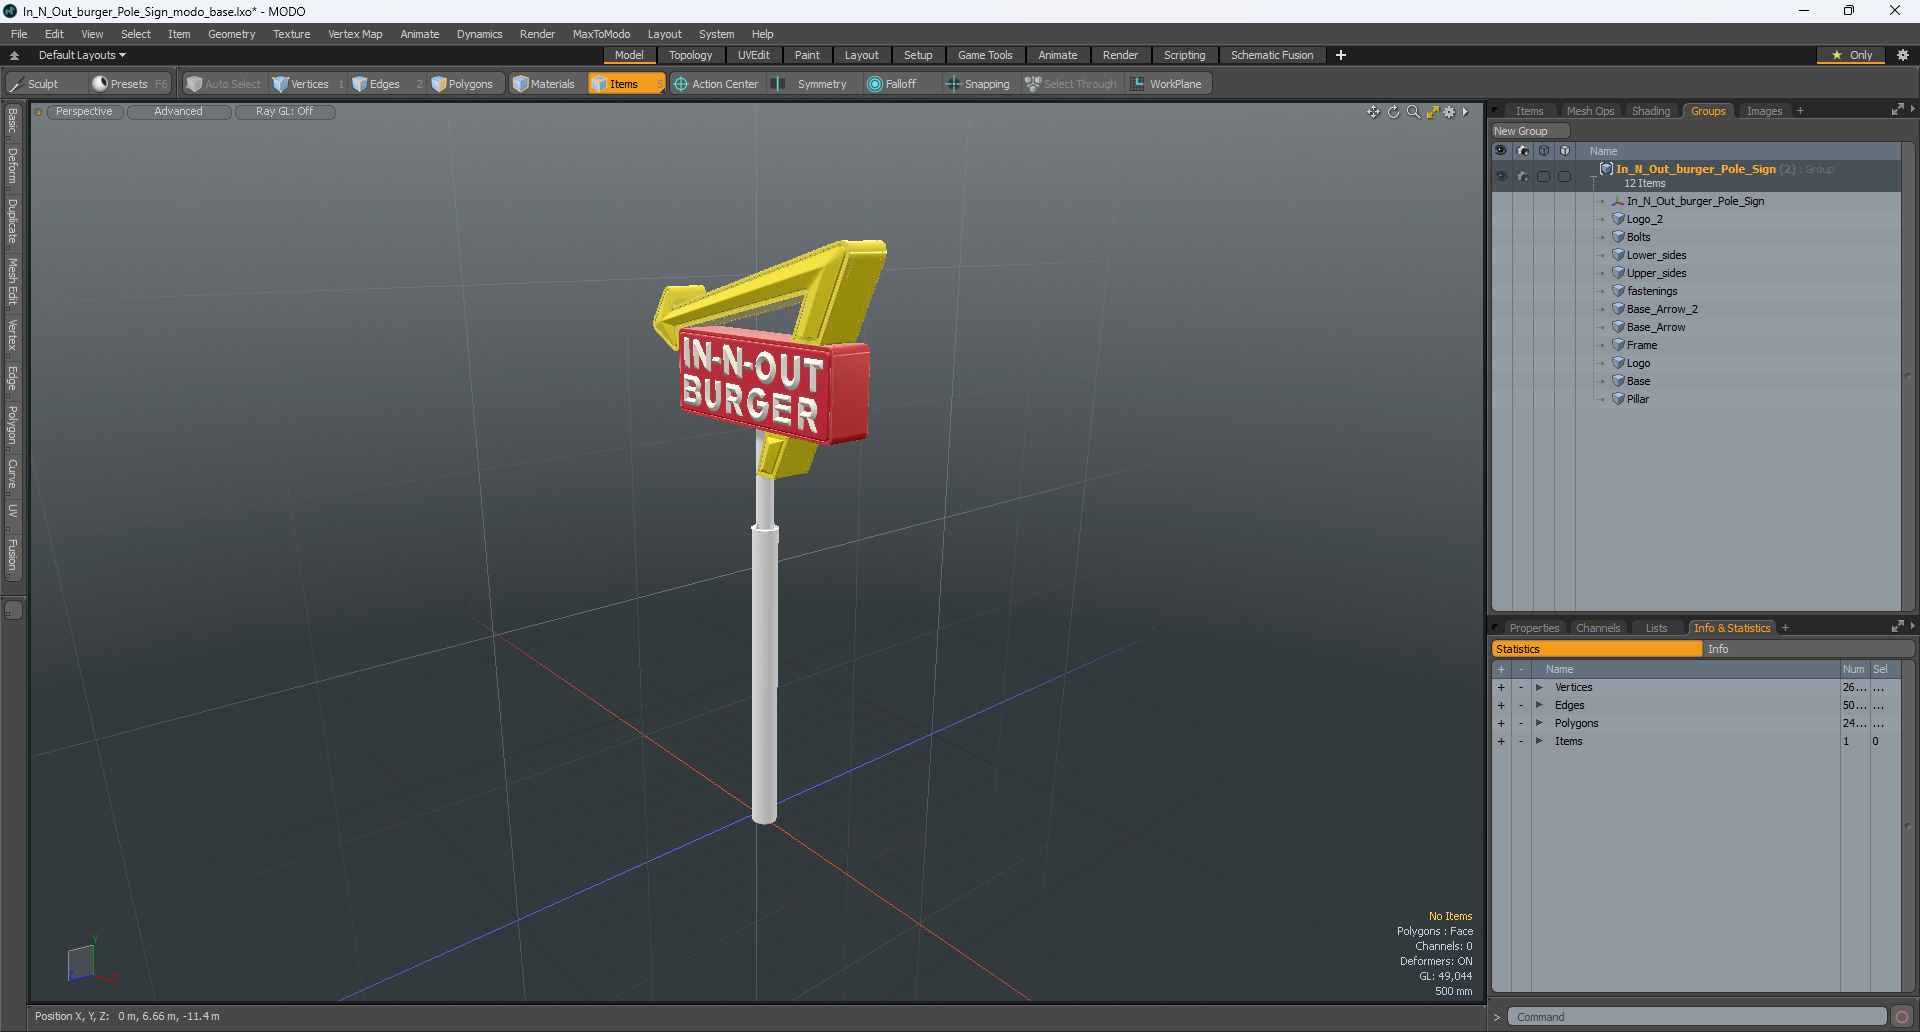Viewport: 1920px width, 1032px height.
Task: Expand the Vertices statistics row
Action: tap(1539, 687)
